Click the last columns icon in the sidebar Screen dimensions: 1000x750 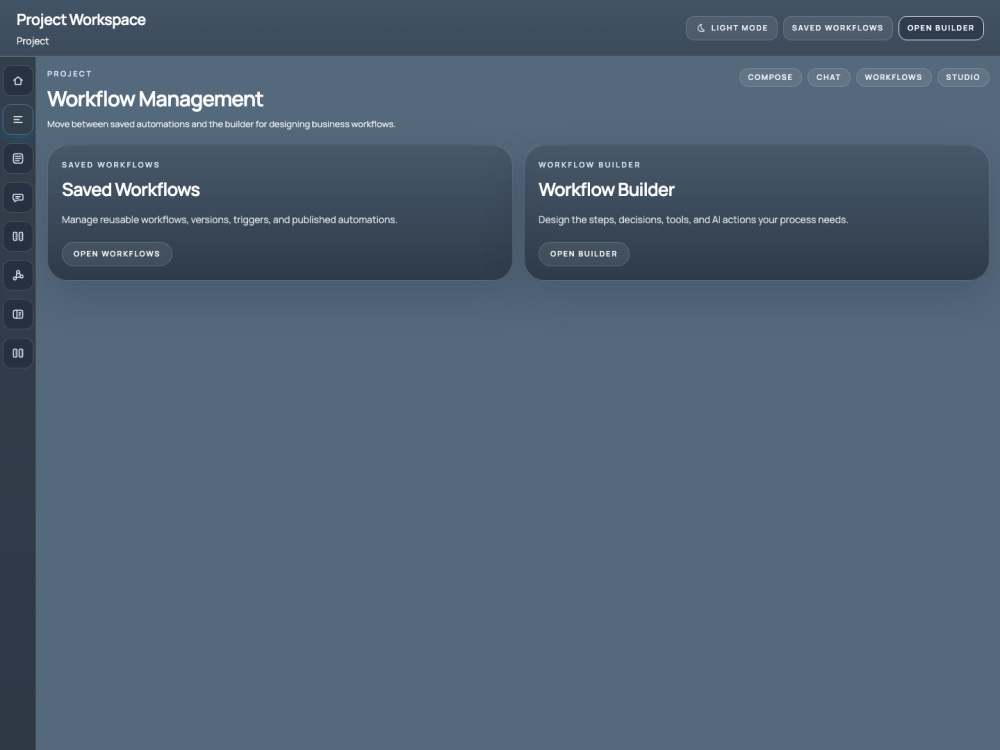click(x=18, y=353)
